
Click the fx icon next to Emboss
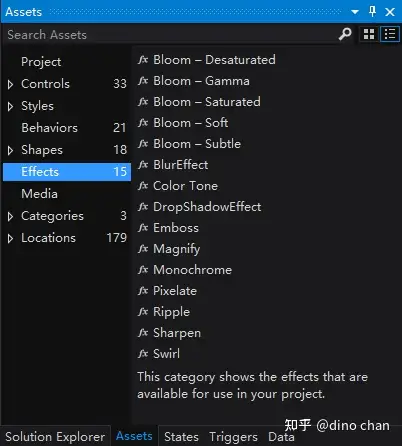click(x=143, y=228)
